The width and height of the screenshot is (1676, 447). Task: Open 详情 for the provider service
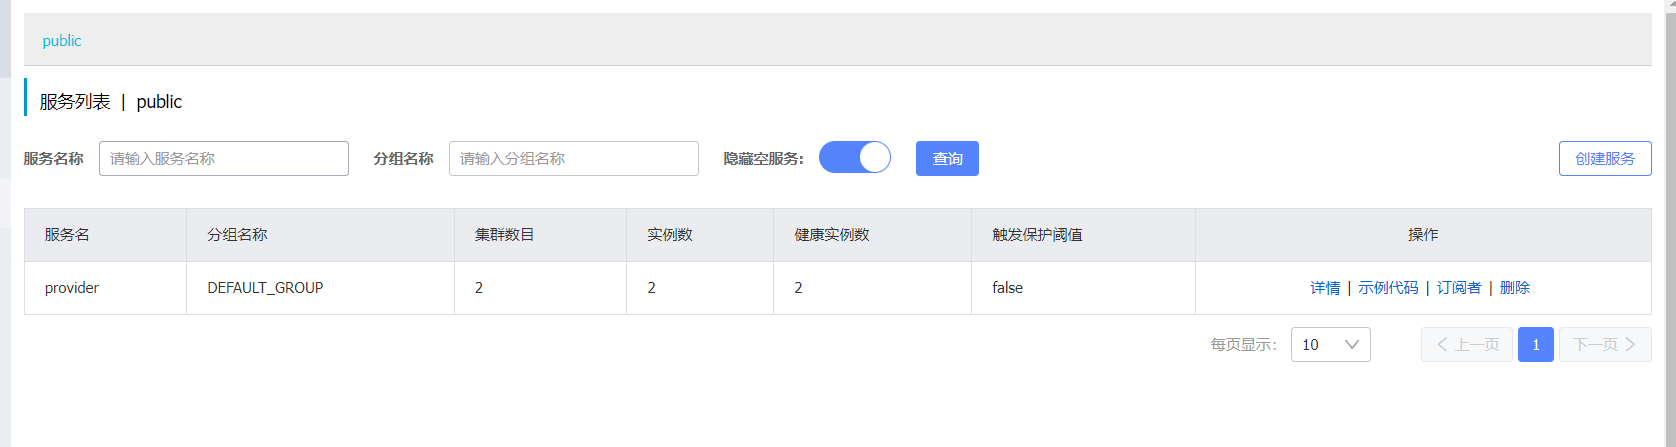coord(1325,288)
